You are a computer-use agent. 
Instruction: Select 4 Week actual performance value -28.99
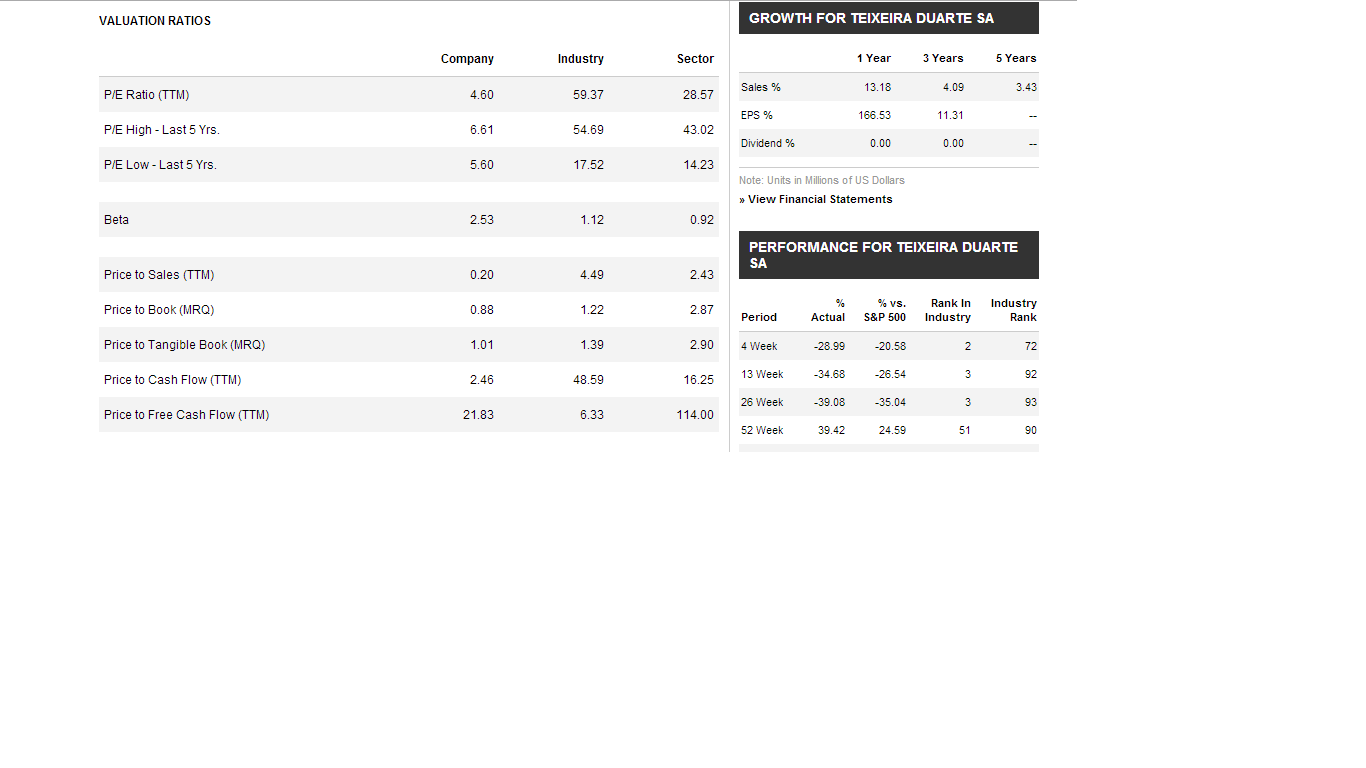[830, 346]
